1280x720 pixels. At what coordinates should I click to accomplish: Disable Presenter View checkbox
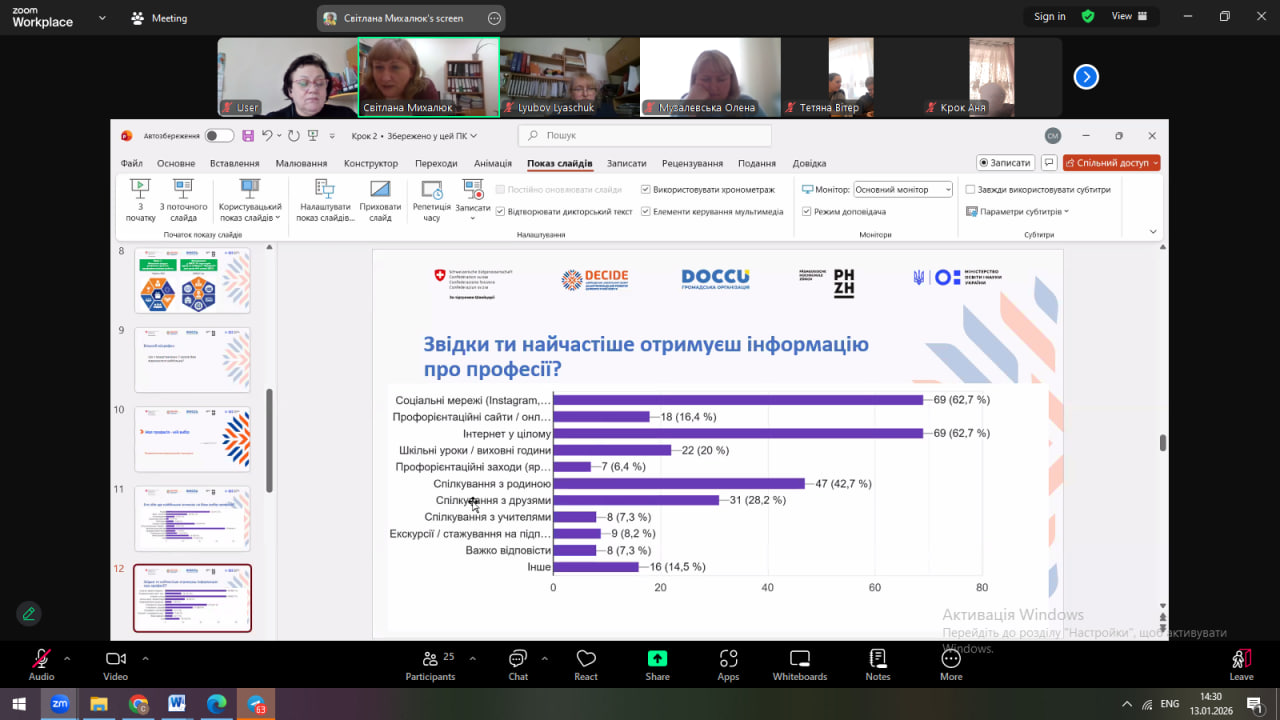806,211
